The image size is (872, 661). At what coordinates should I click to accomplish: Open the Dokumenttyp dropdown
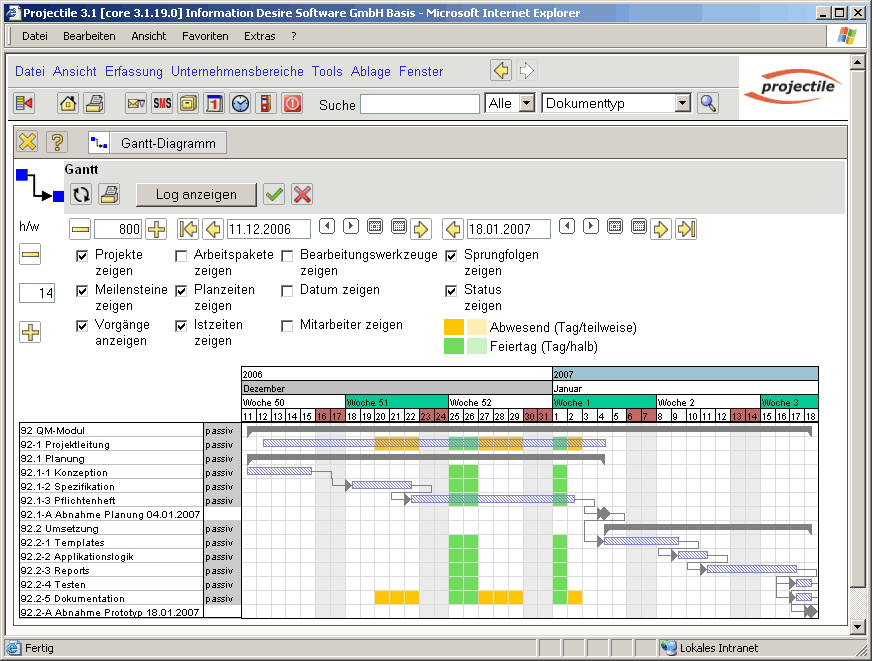[x=683, y=103]
